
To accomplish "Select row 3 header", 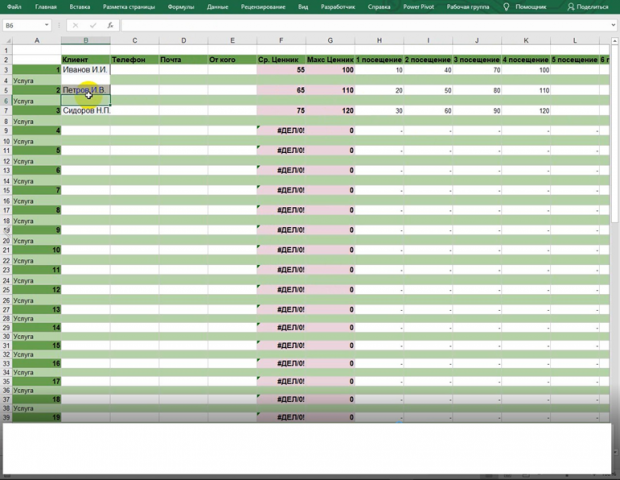I will (x=6, y=70).
